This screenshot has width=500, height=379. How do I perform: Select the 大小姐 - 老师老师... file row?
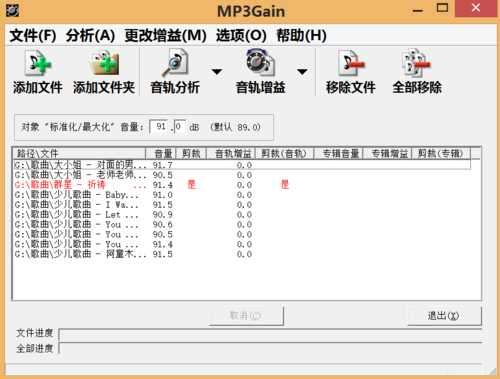click(x=242, y=175)
